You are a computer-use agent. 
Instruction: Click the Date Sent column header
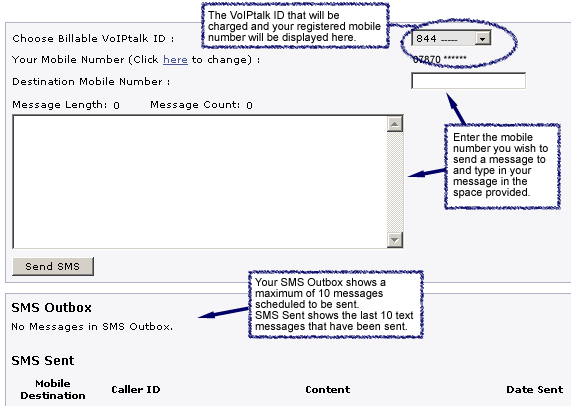(x=534, y=389)
